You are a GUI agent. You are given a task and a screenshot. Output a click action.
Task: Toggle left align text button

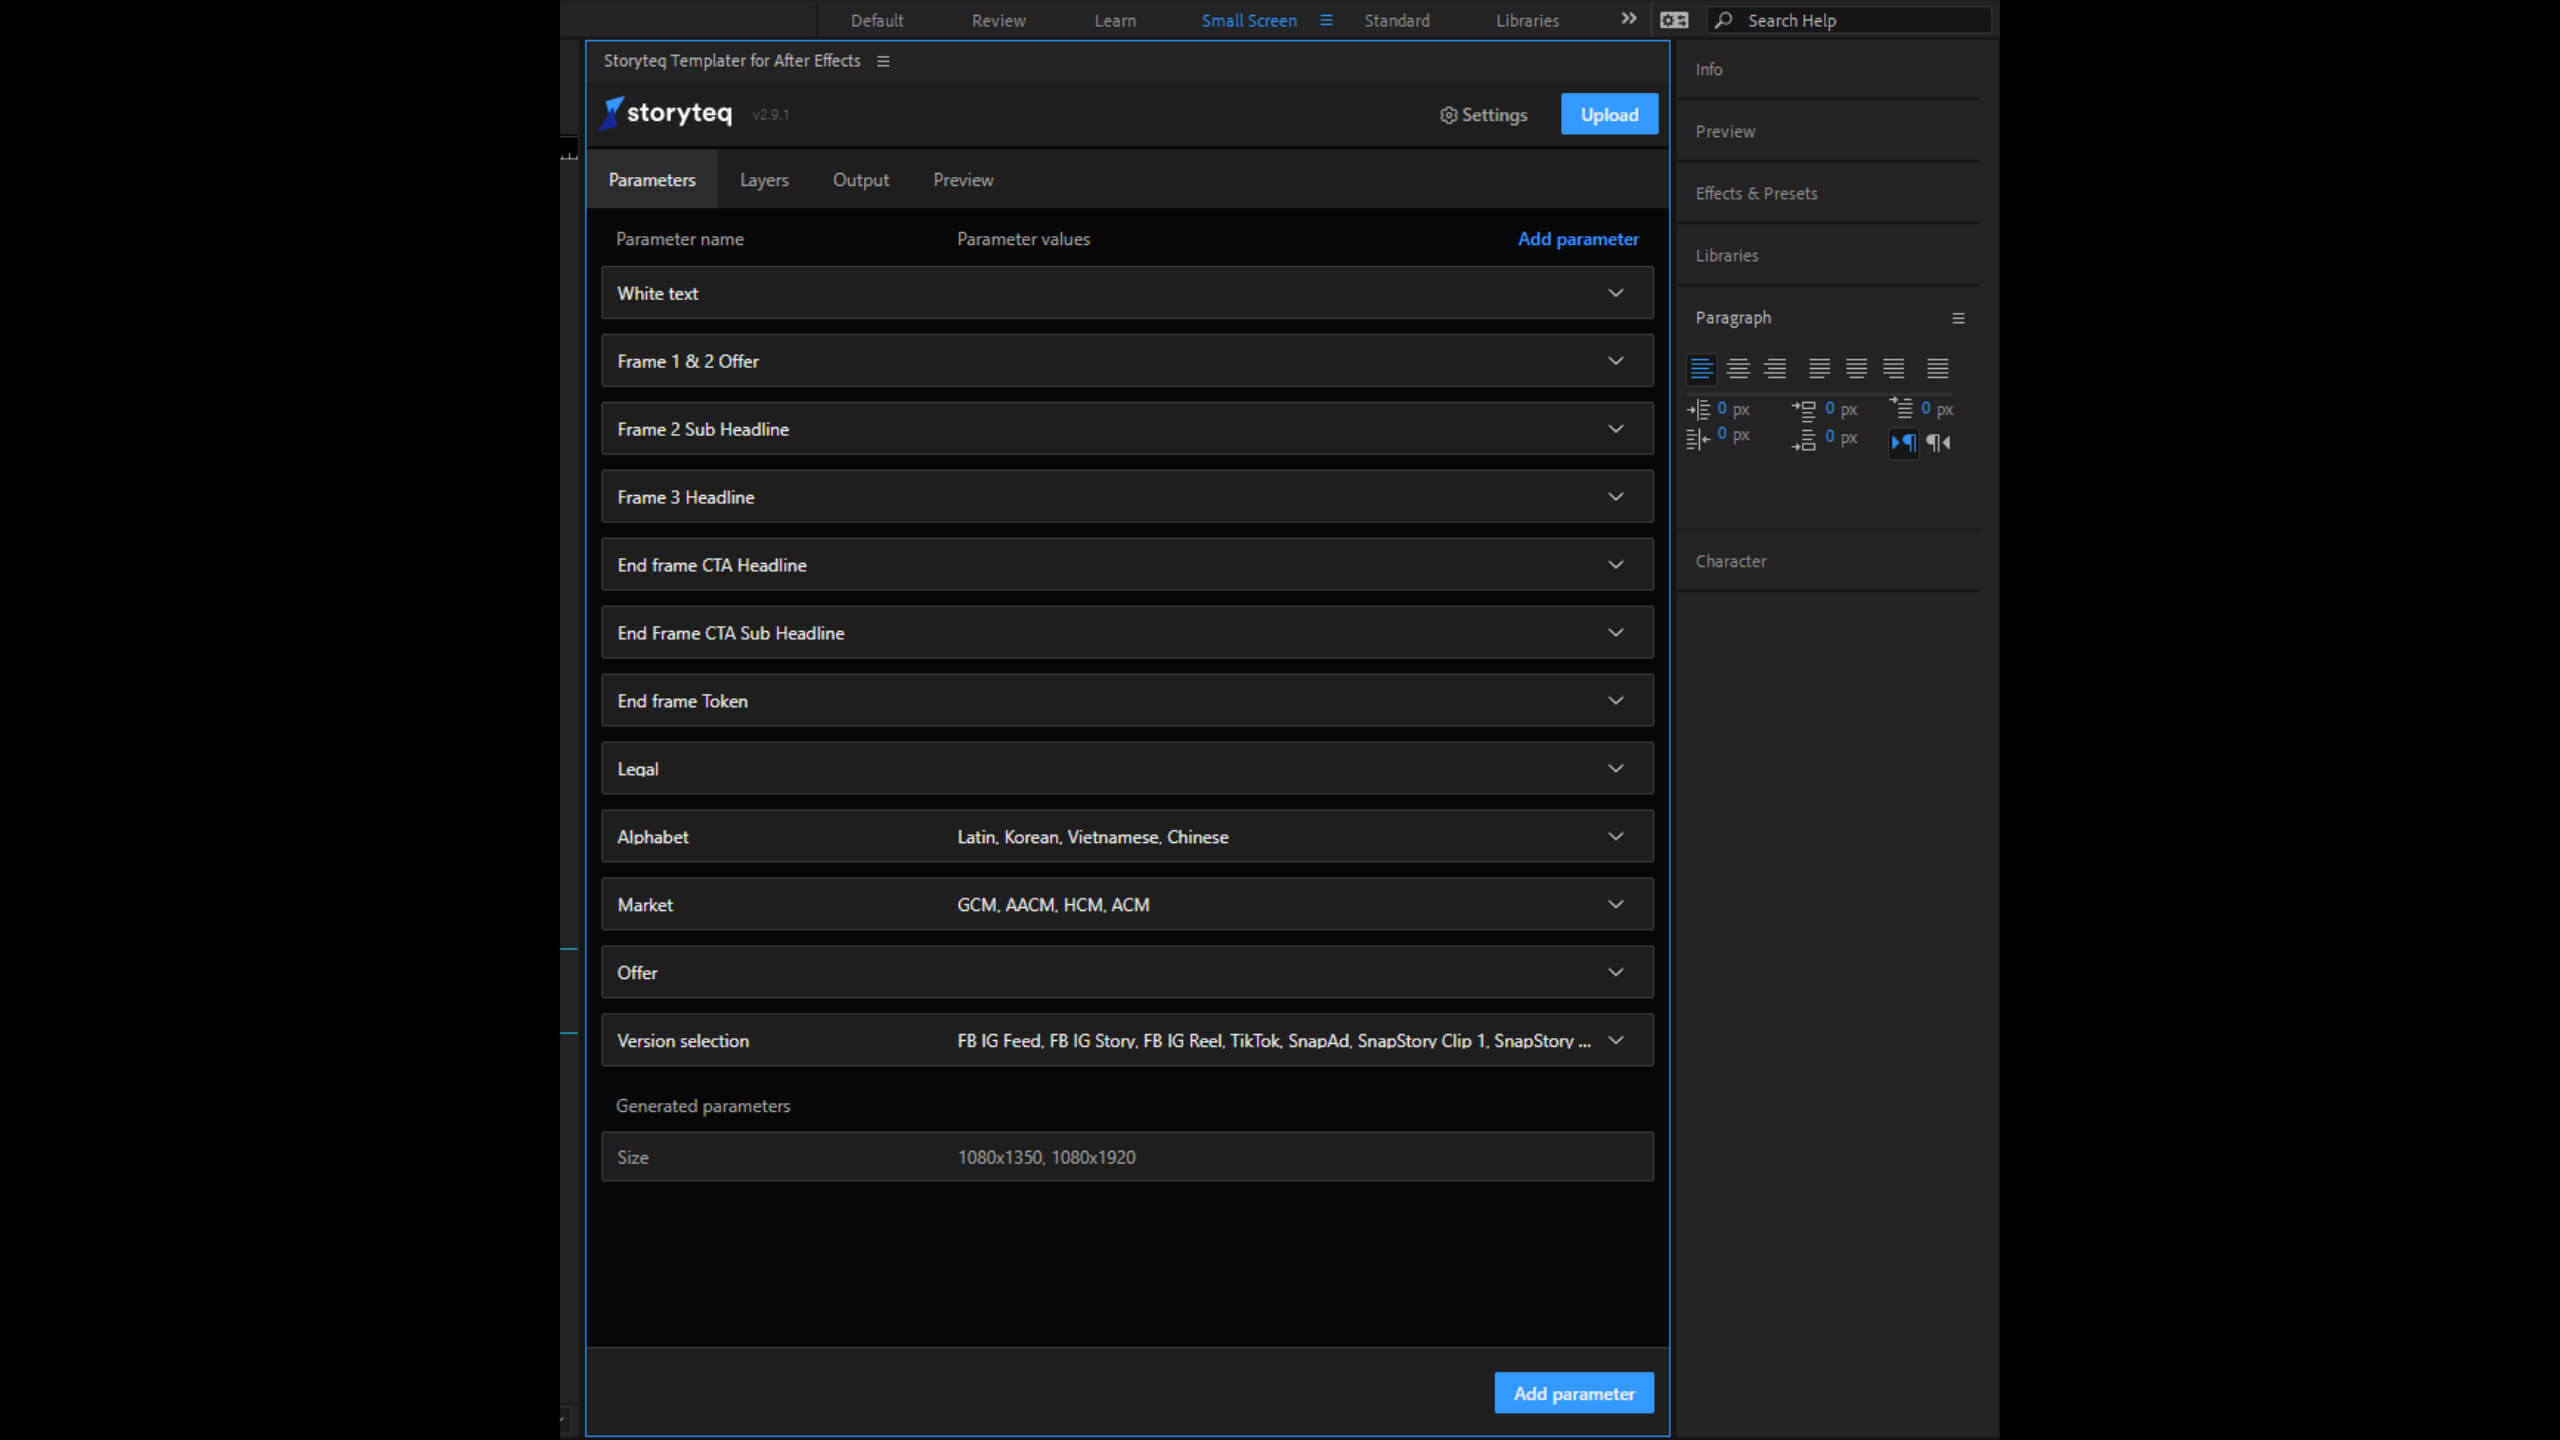pyautogui.click(x=1701, y=369)
